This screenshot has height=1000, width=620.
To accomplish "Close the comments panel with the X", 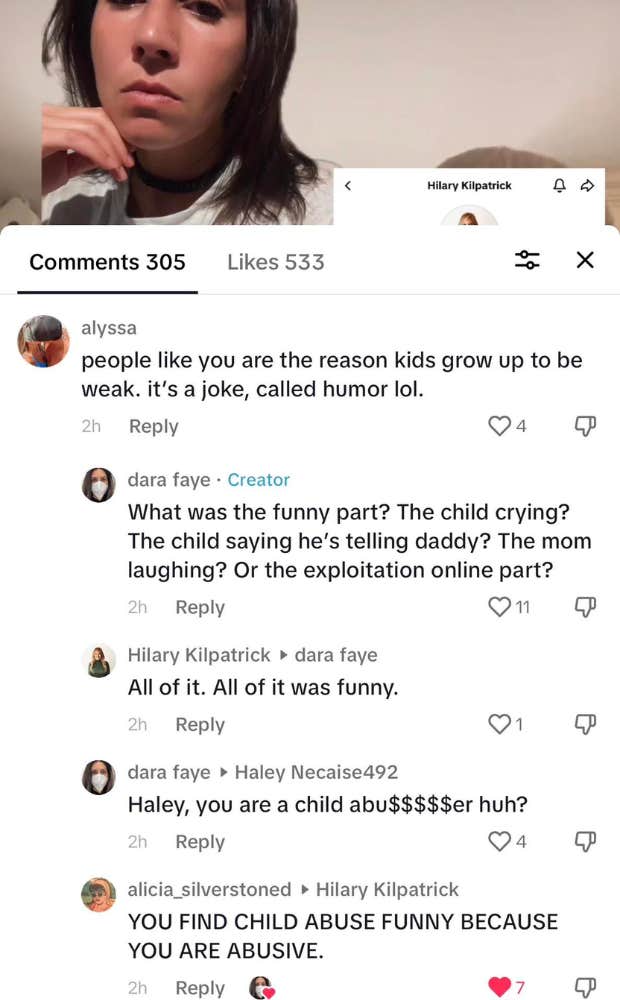I will (x=585, y=259).
